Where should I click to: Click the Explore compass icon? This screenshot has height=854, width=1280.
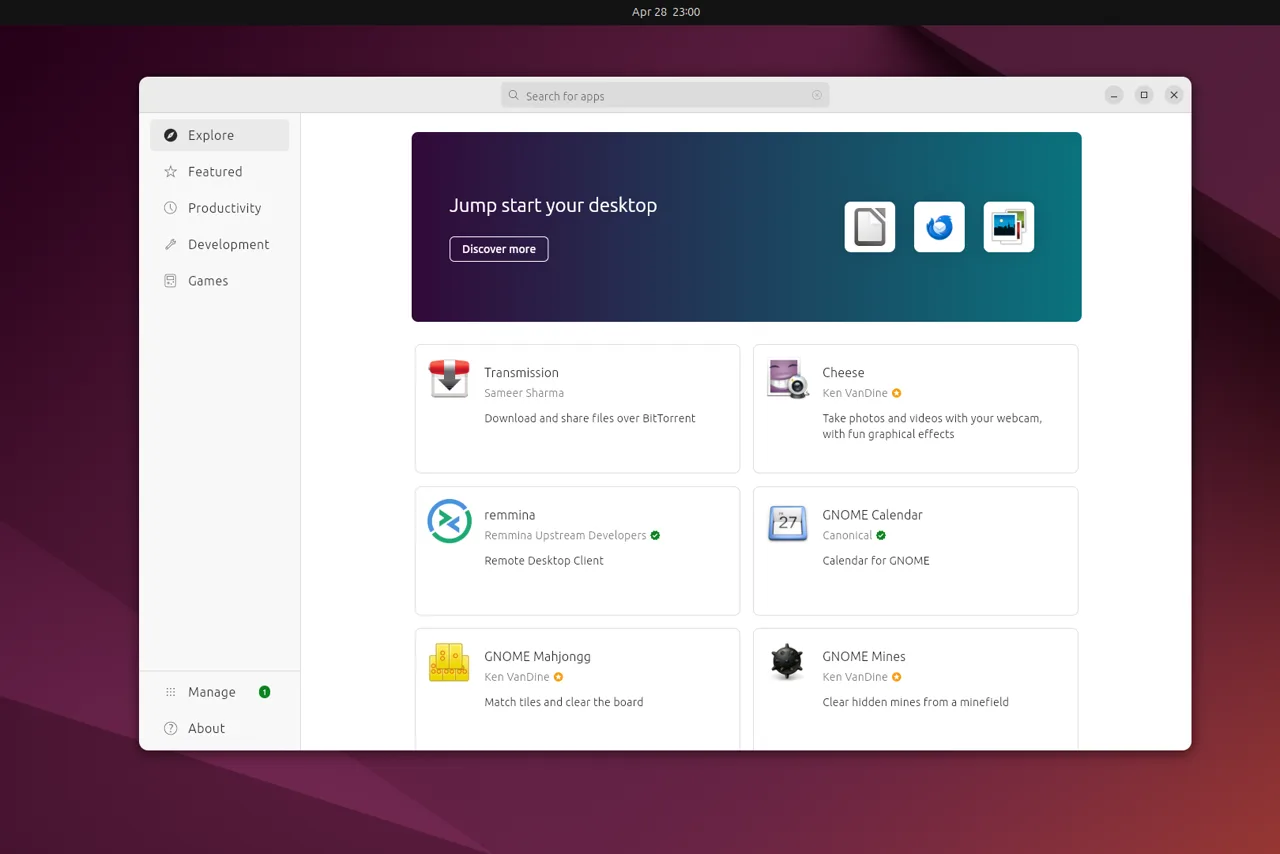(170, 135)
